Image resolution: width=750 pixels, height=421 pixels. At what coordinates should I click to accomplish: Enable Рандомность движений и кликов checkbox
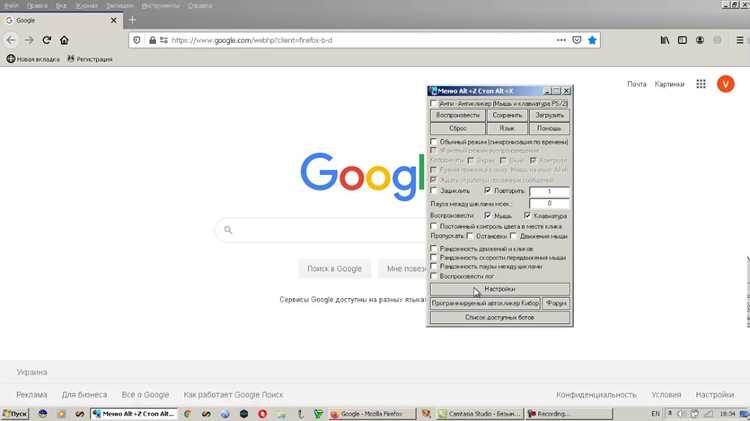[x=433, y=249]
